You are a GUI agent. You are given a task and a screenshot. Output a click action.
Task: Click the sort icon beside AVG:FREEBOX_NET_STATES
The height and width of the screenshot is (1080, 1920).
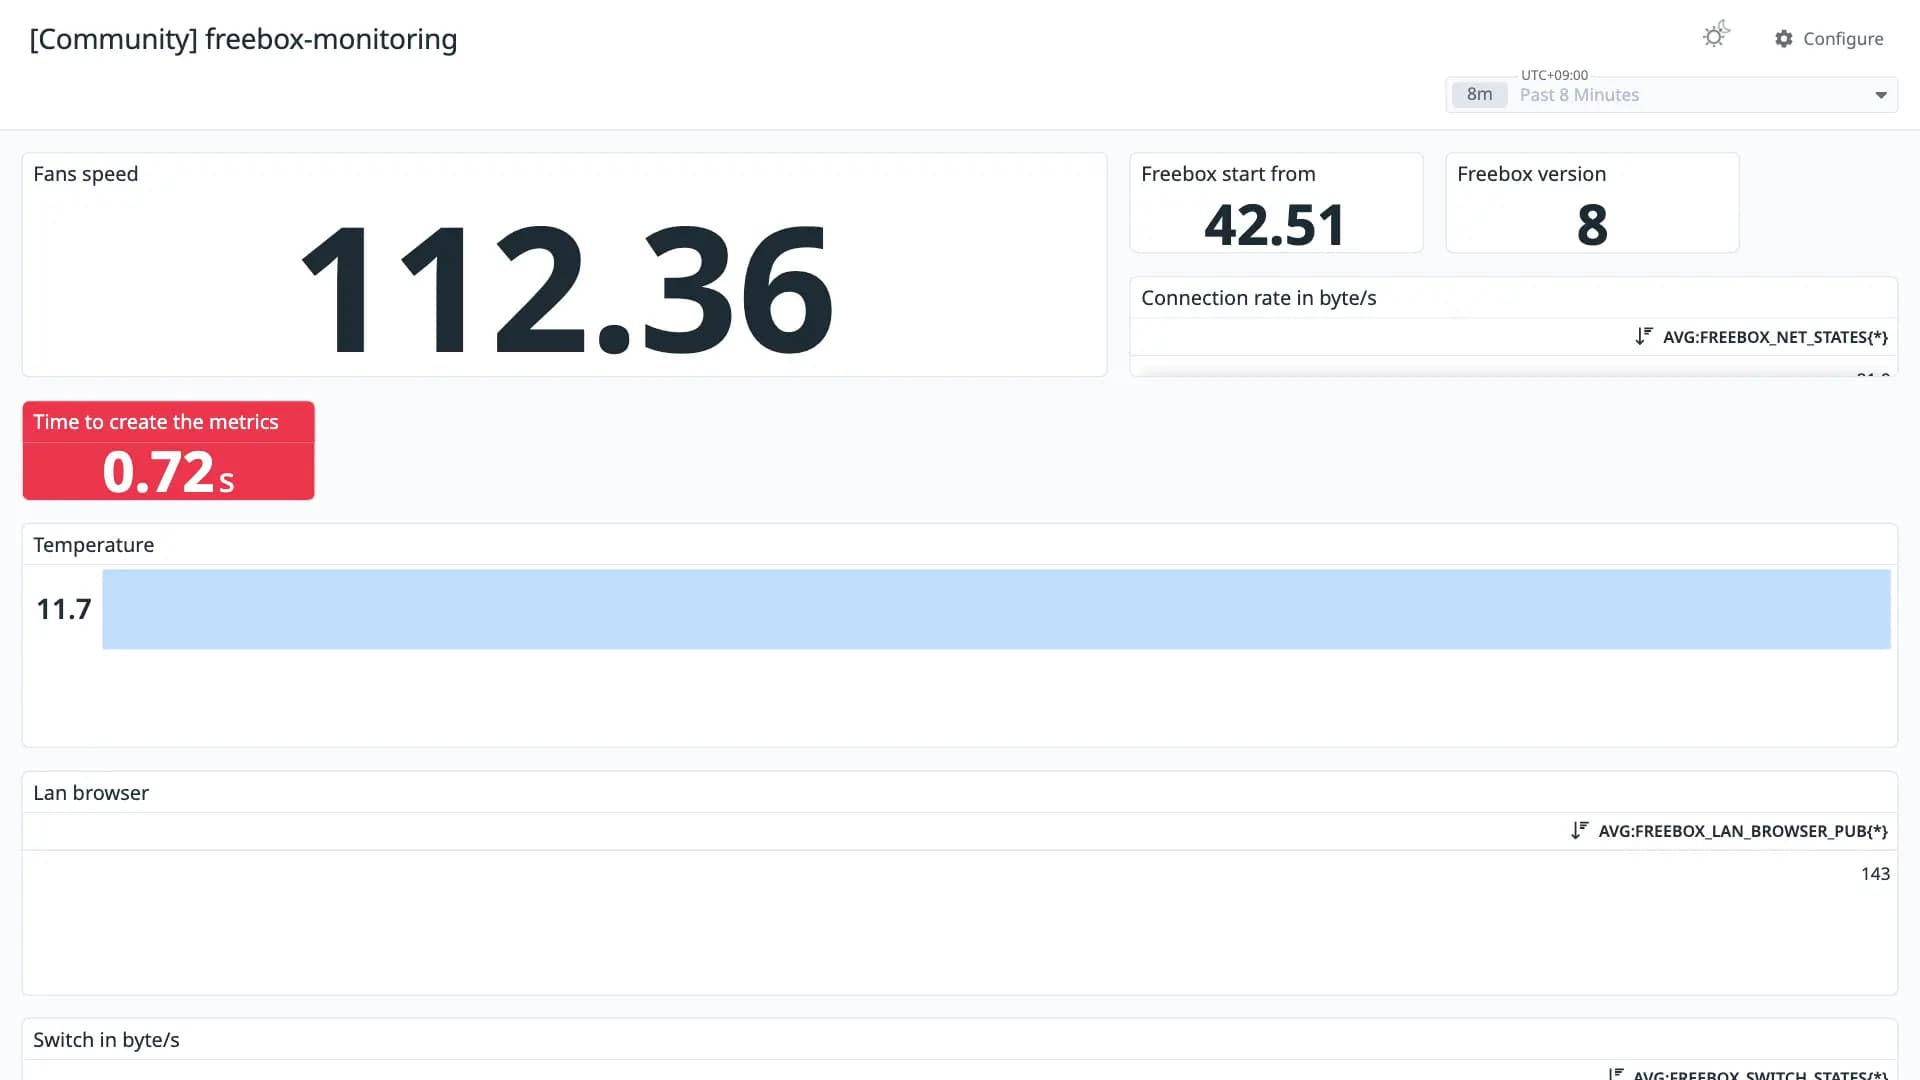1644,337
